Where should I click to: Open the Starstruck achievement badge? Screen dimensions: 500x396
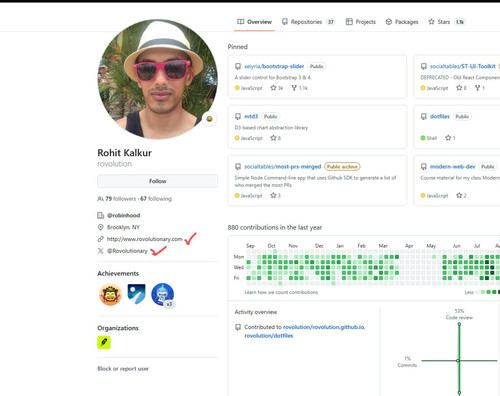click(x=110, y=294)
